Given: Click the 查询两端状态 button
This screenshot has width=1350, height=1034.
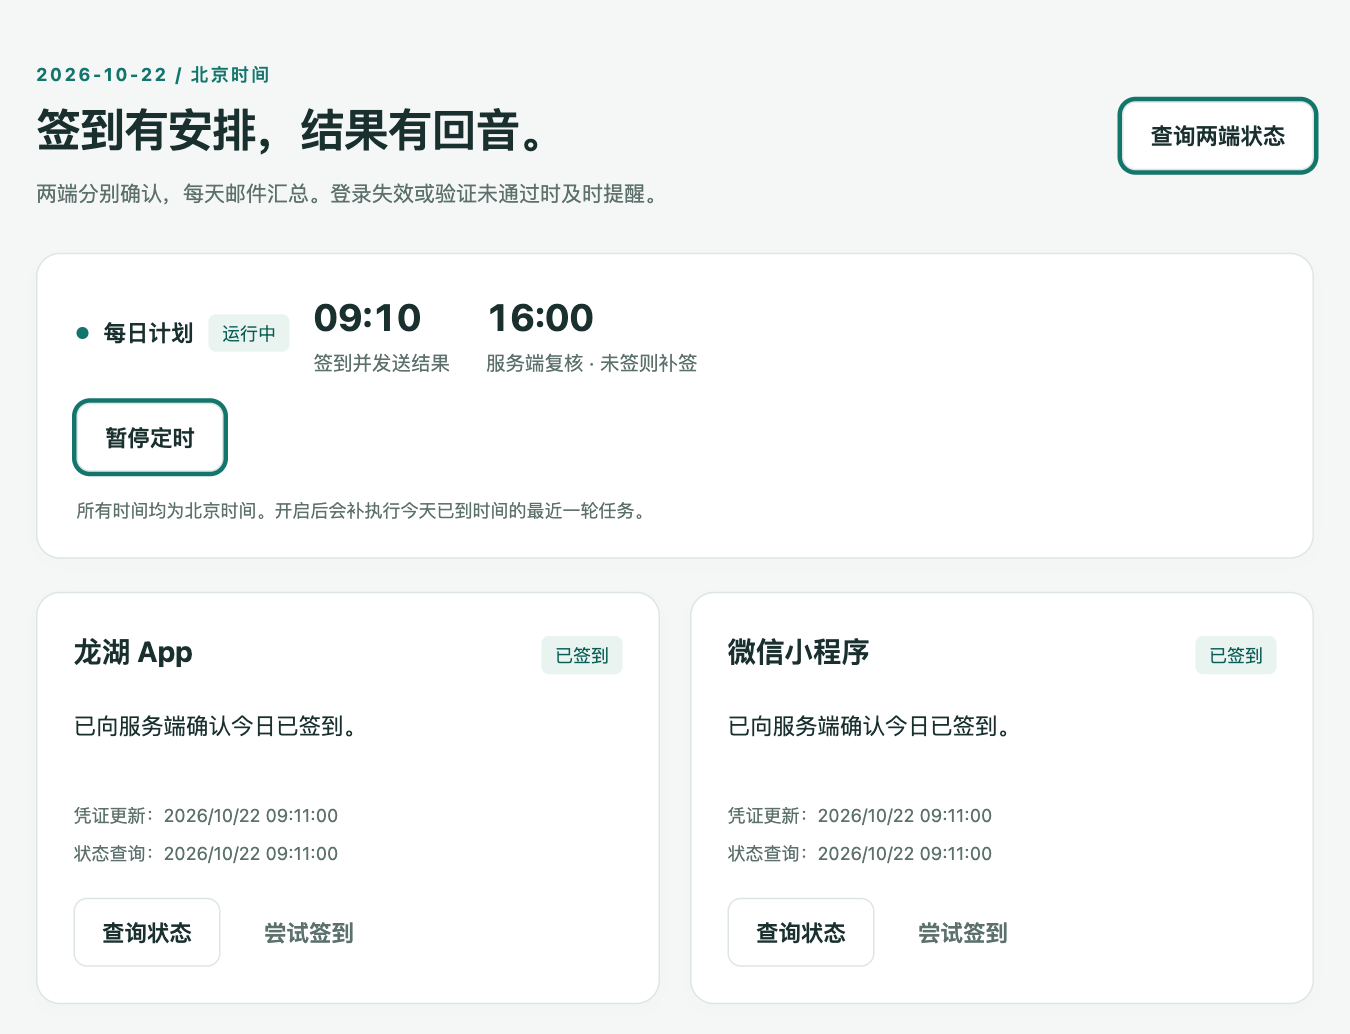Looking at the screenshot, I should [x=1217, y=136].
